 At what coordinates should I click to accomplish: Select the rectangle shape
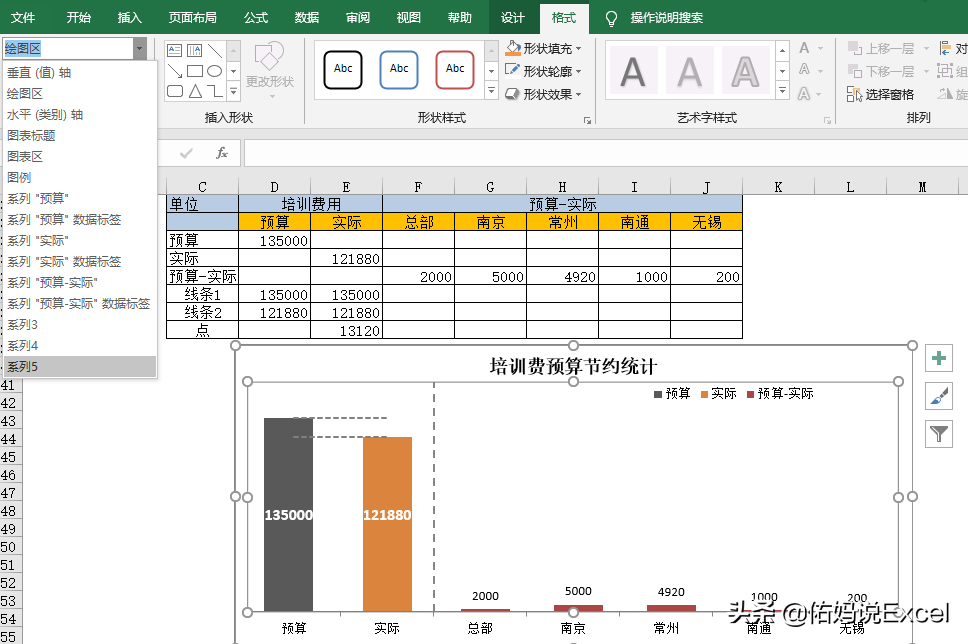(x=194, y=71)
